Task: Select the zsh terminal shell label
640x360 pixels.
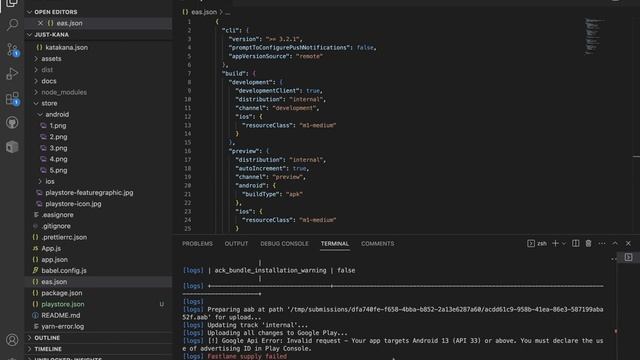Action: (542, 244)
